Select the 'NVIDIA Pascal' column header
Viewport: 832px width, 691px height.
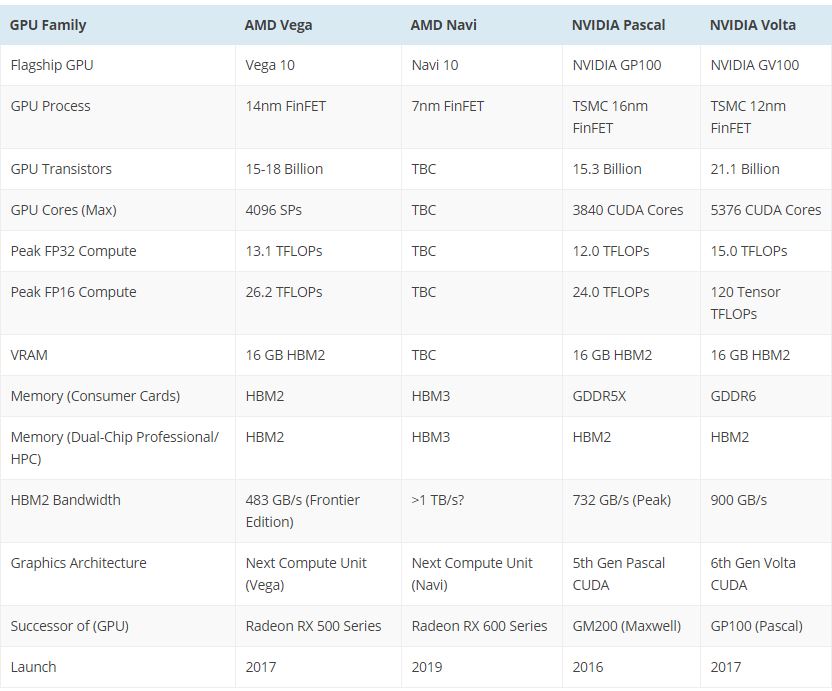tap(618, 25)
